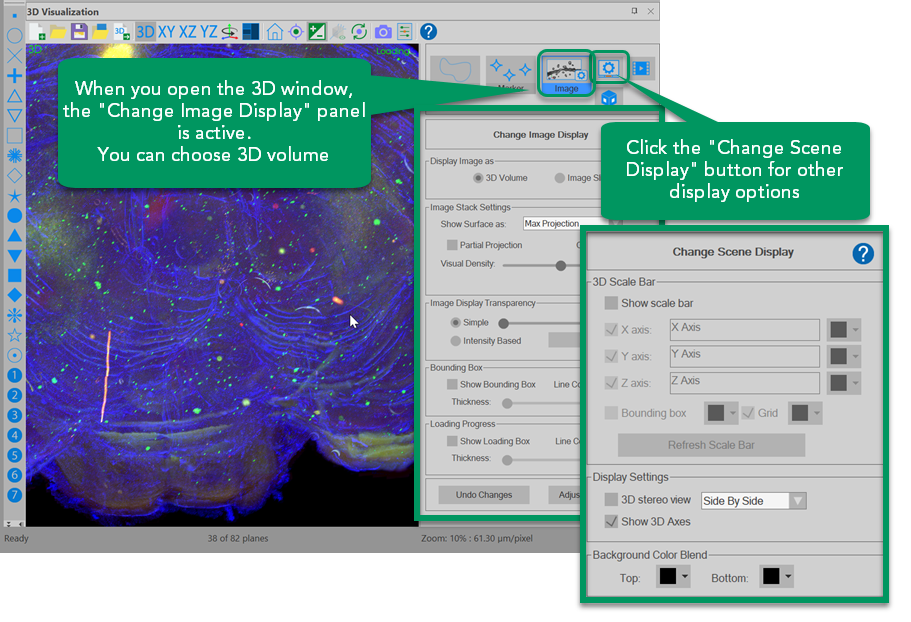
Task: Click the Refresh Scale Bar button
Action: [711, 445]
